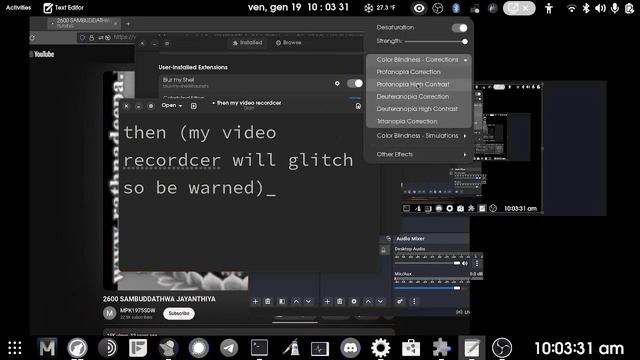640x360 pixels.
Task: Open the top bar clock and calendar
Action: click(298, 7)
